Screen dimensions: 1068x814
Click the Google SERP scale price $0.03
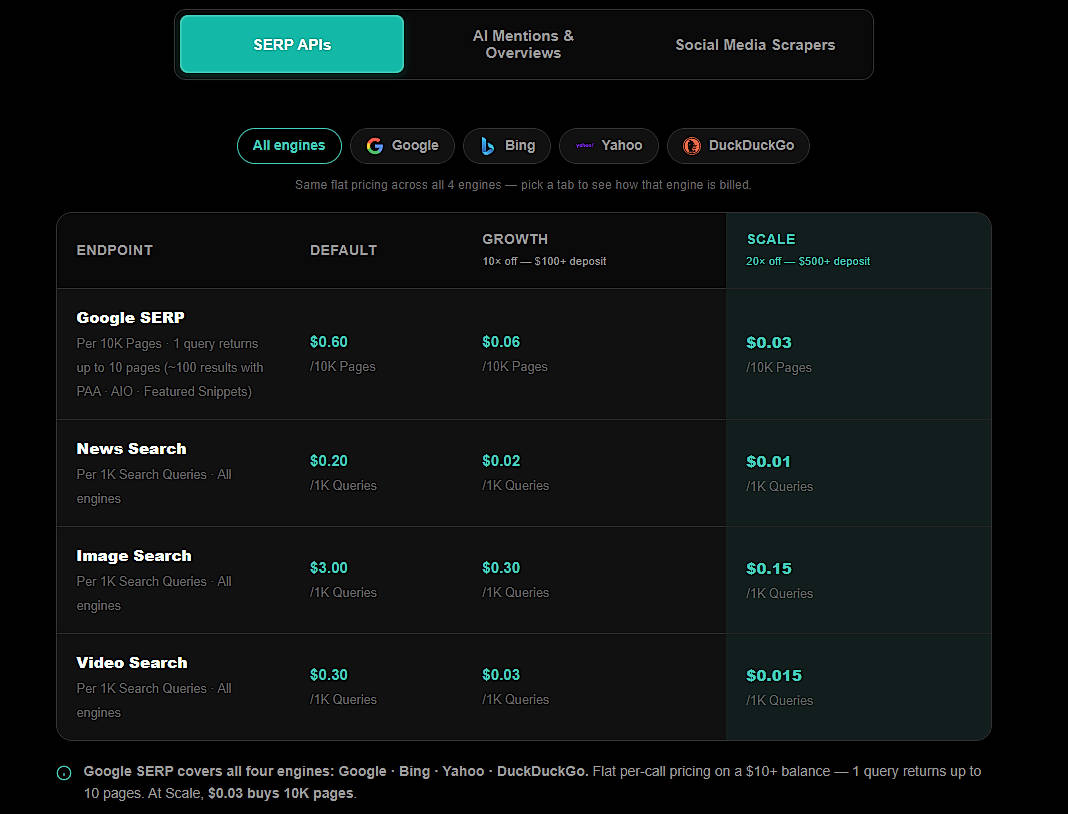[769, 343]
